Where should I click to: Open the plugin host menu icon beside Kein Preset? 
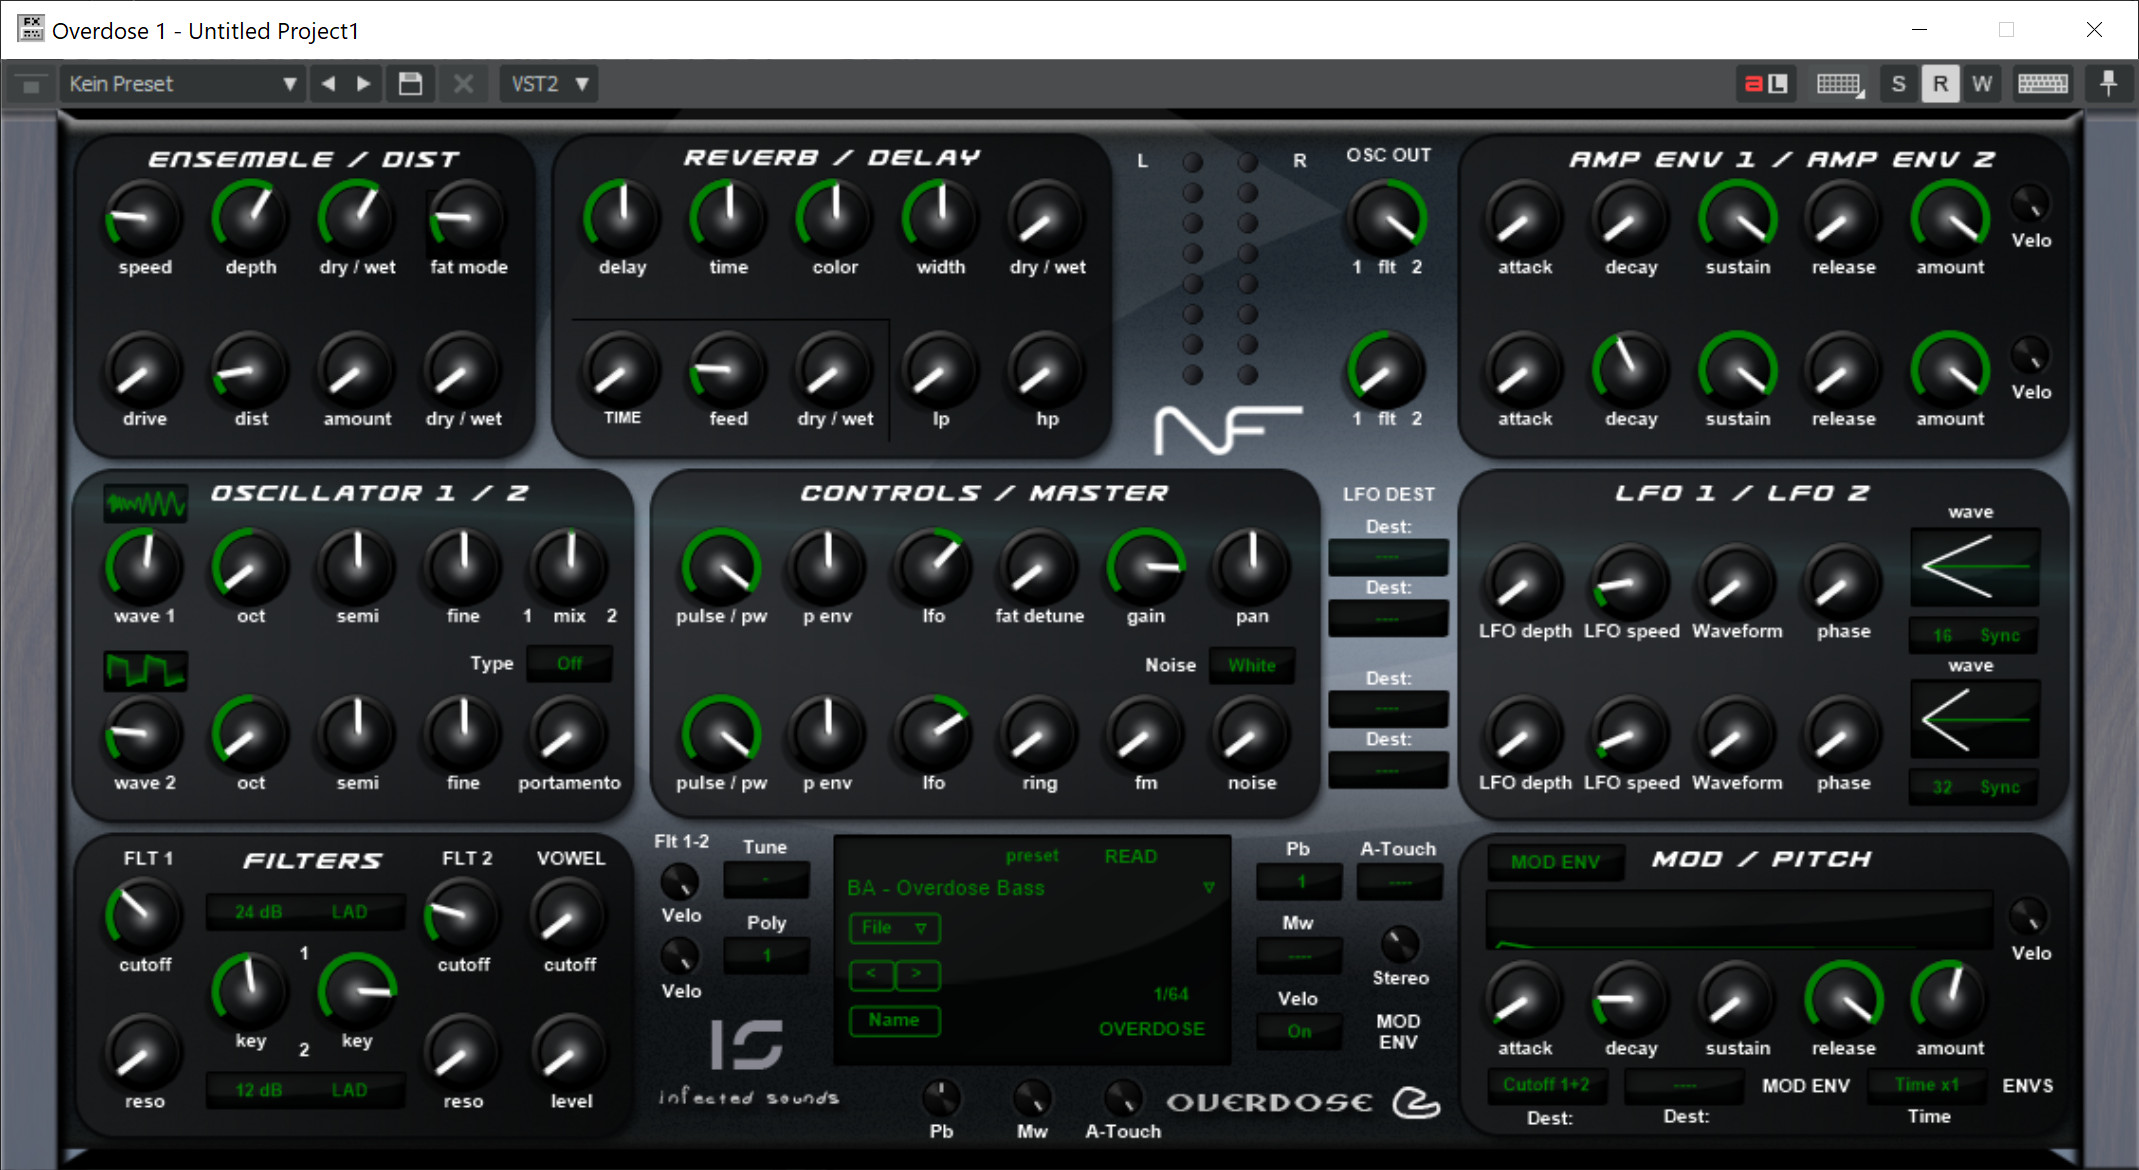31,85
